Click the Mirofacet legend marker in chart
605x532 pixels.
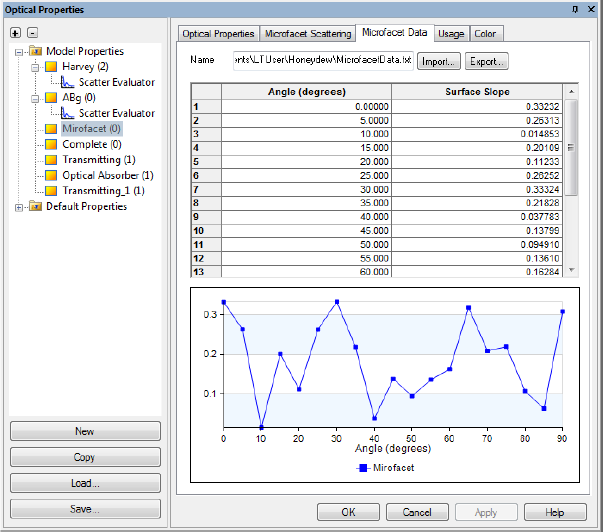tap(363, 468)
